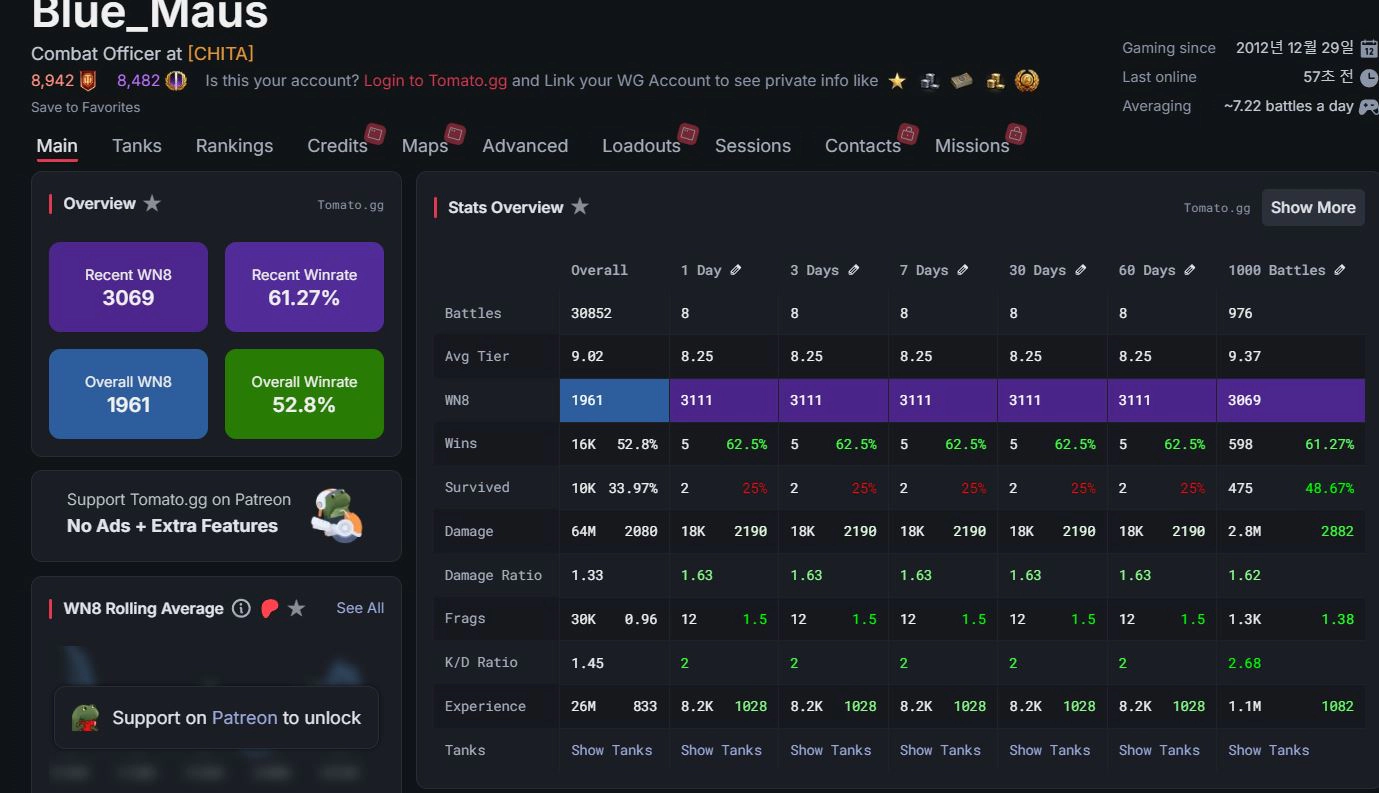Click the star icon beside WN8 Rolling Average
This screenshot has height=793, width=1379.
(x=296, y=608)
